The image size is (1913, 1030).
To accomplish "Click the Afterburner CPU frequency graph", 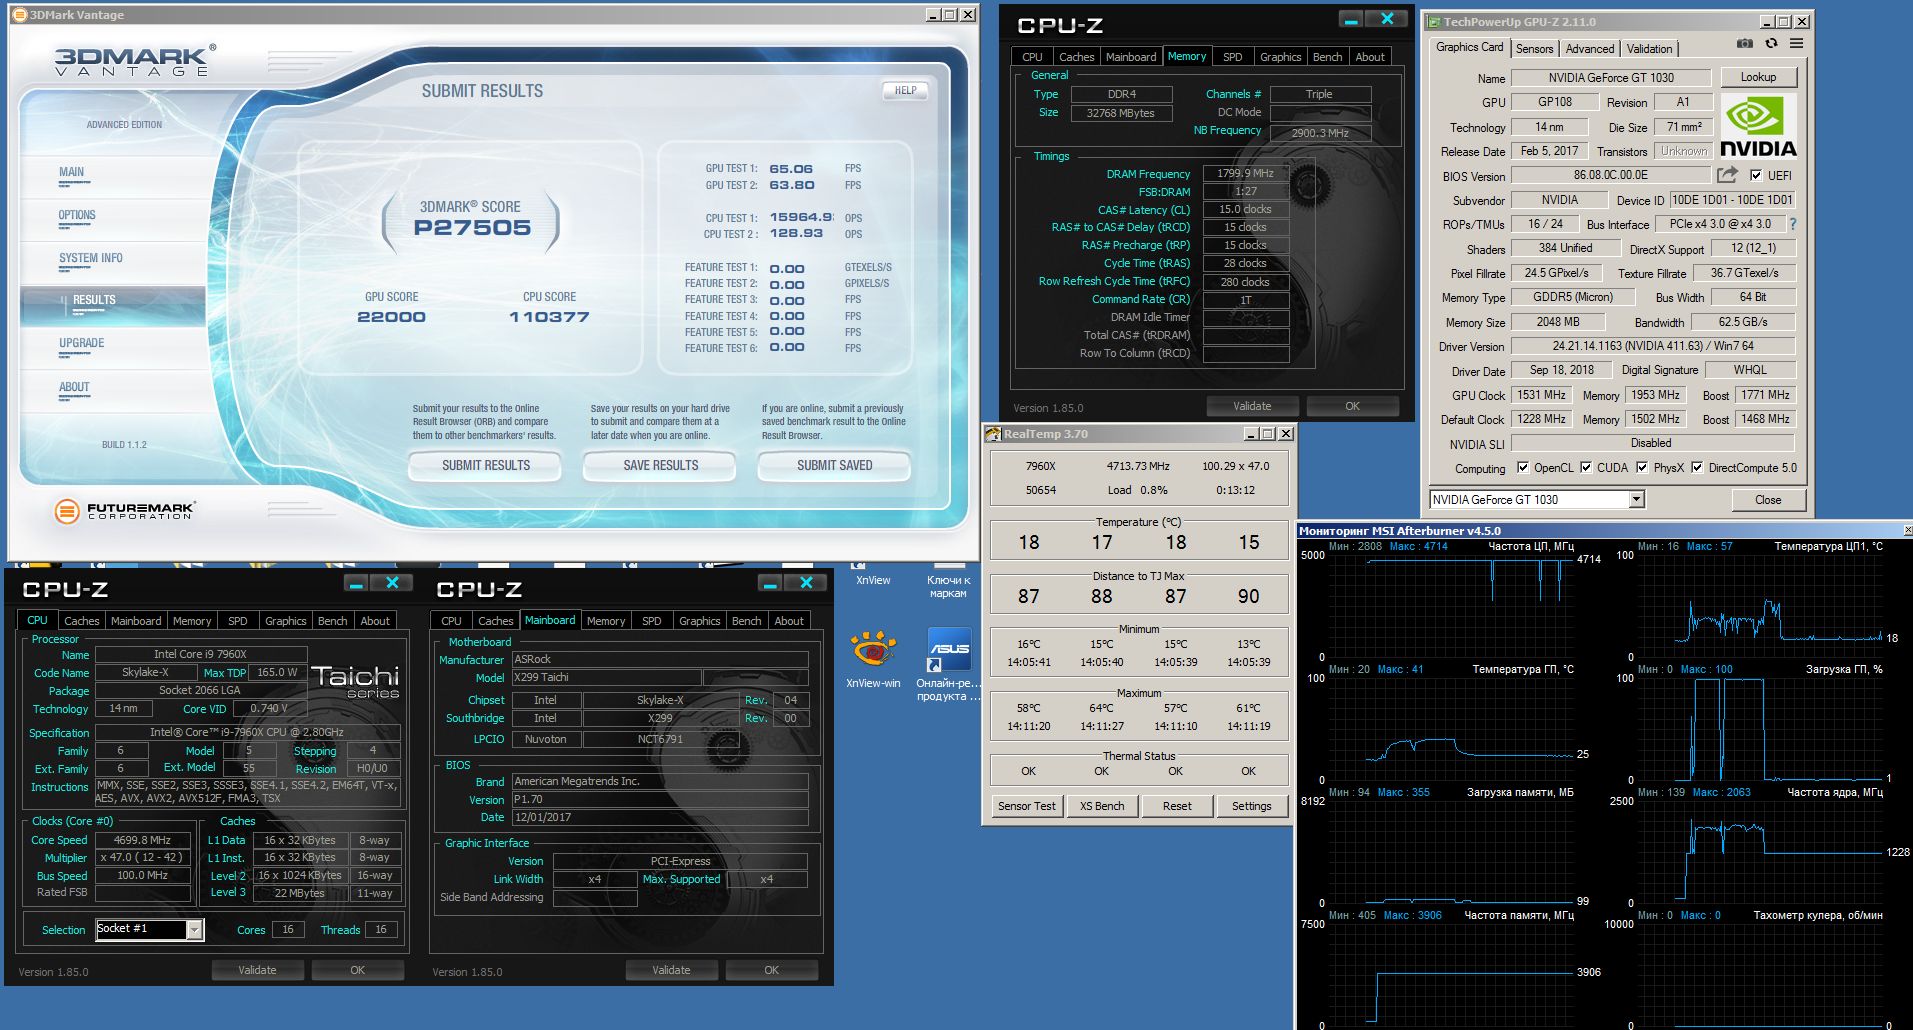I will click(1451, 606).
